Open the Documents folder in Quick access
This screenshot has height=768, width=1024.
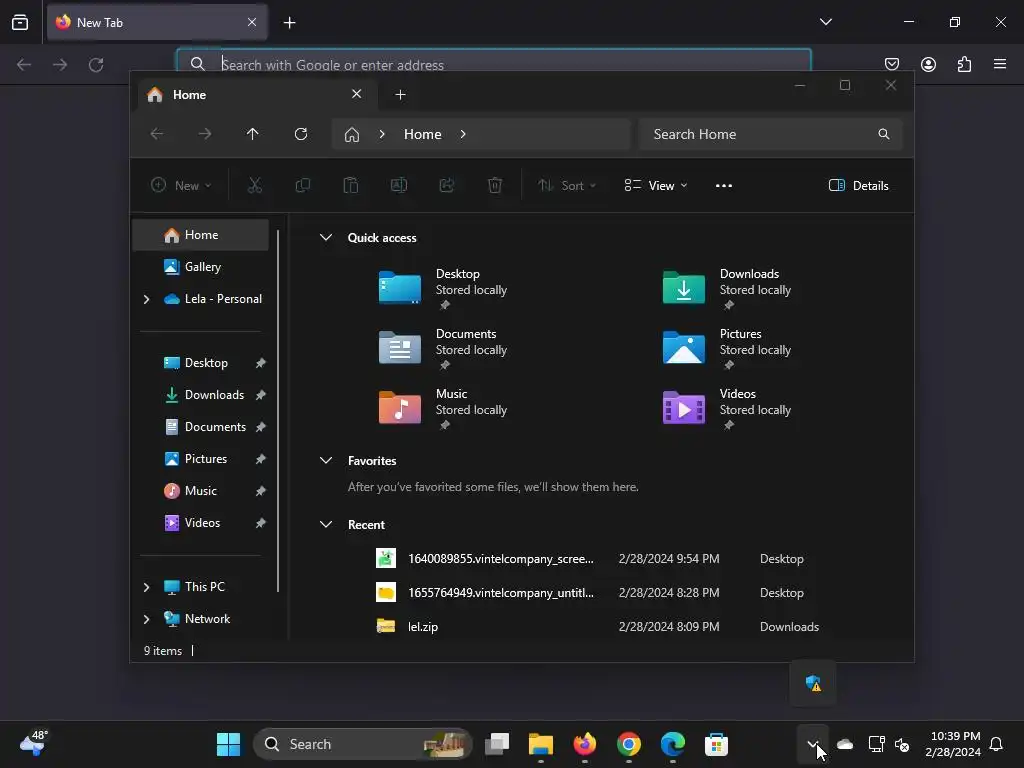coord(444,348)
